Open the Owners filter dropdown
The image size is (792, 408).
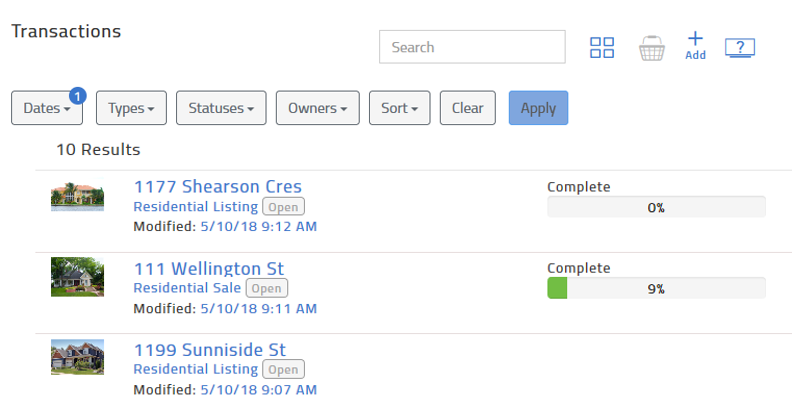tap(317, 108)
